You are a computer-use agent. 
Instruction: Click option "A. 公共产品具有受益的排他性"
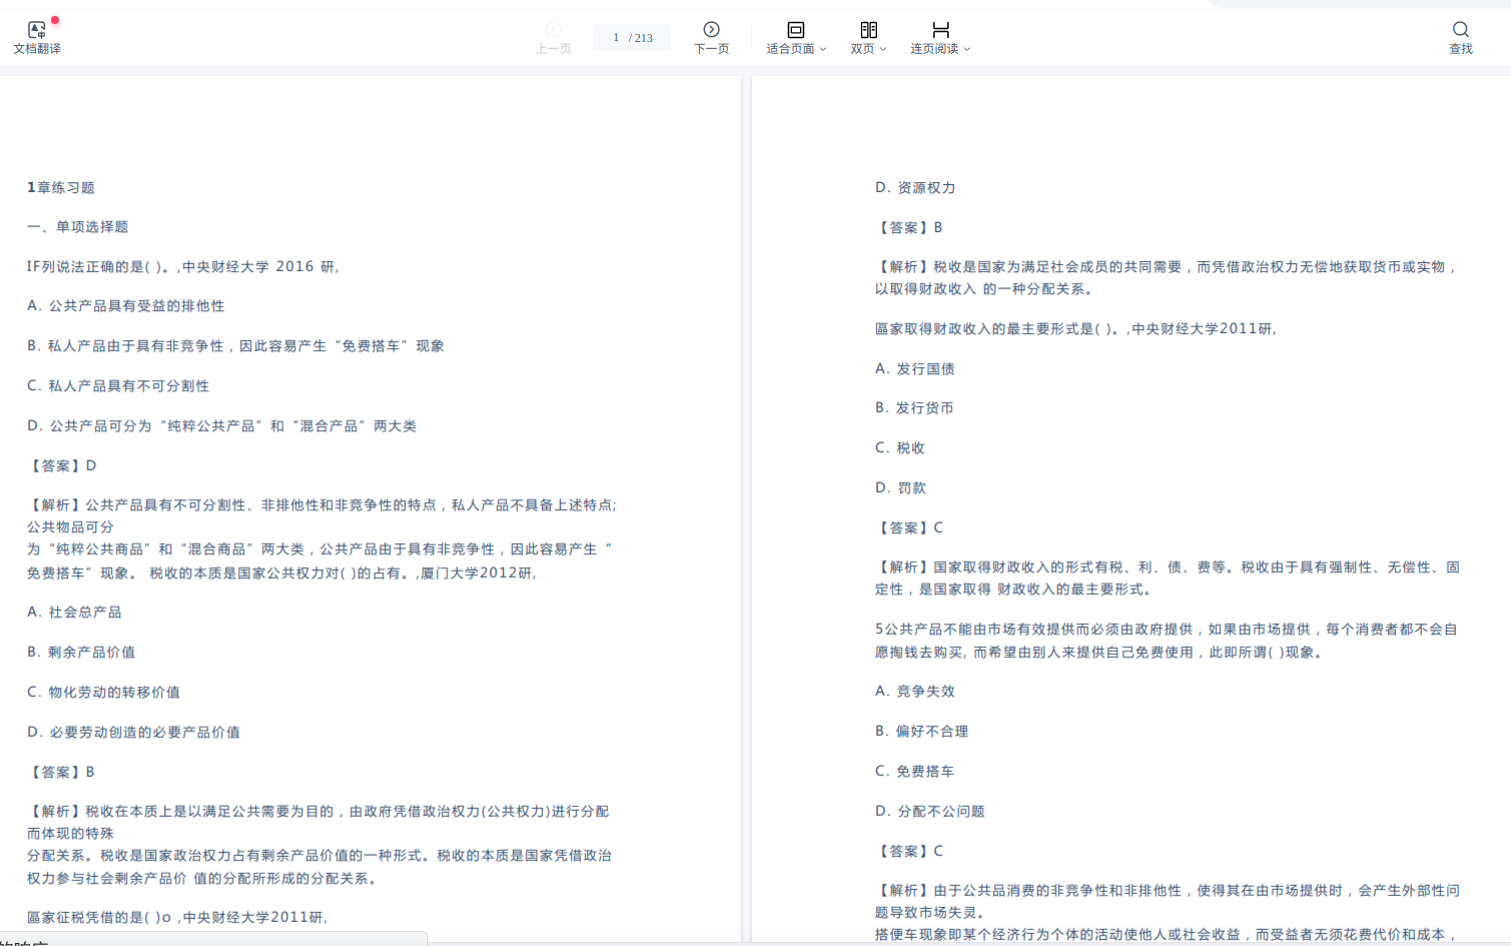126,306
